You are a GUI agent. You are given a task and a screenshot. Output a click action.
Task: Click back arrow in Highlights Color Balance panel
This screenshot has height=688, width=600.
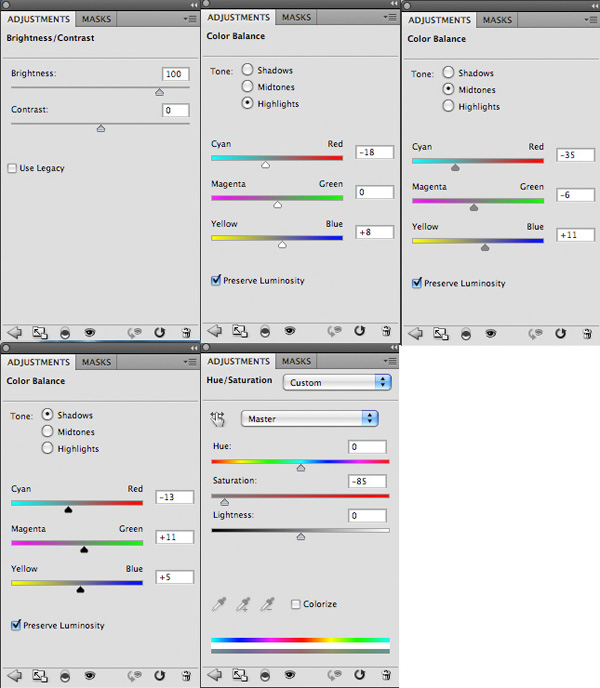pos(215,331)
